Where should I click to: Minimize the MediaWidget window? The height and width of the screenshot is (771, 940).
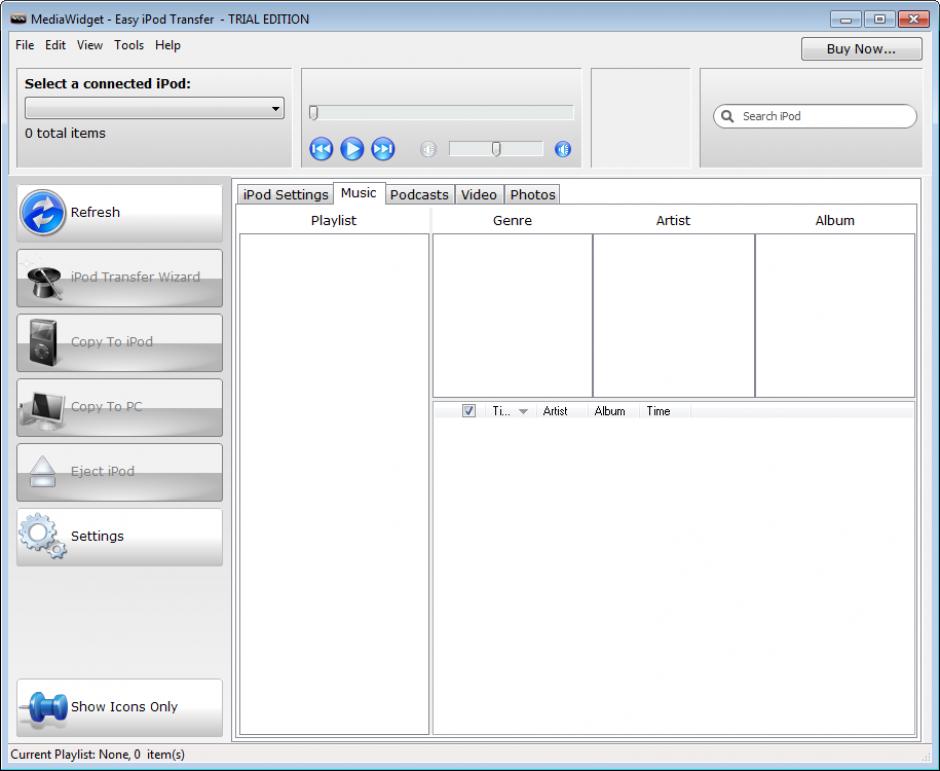click(x=845, y=19)
